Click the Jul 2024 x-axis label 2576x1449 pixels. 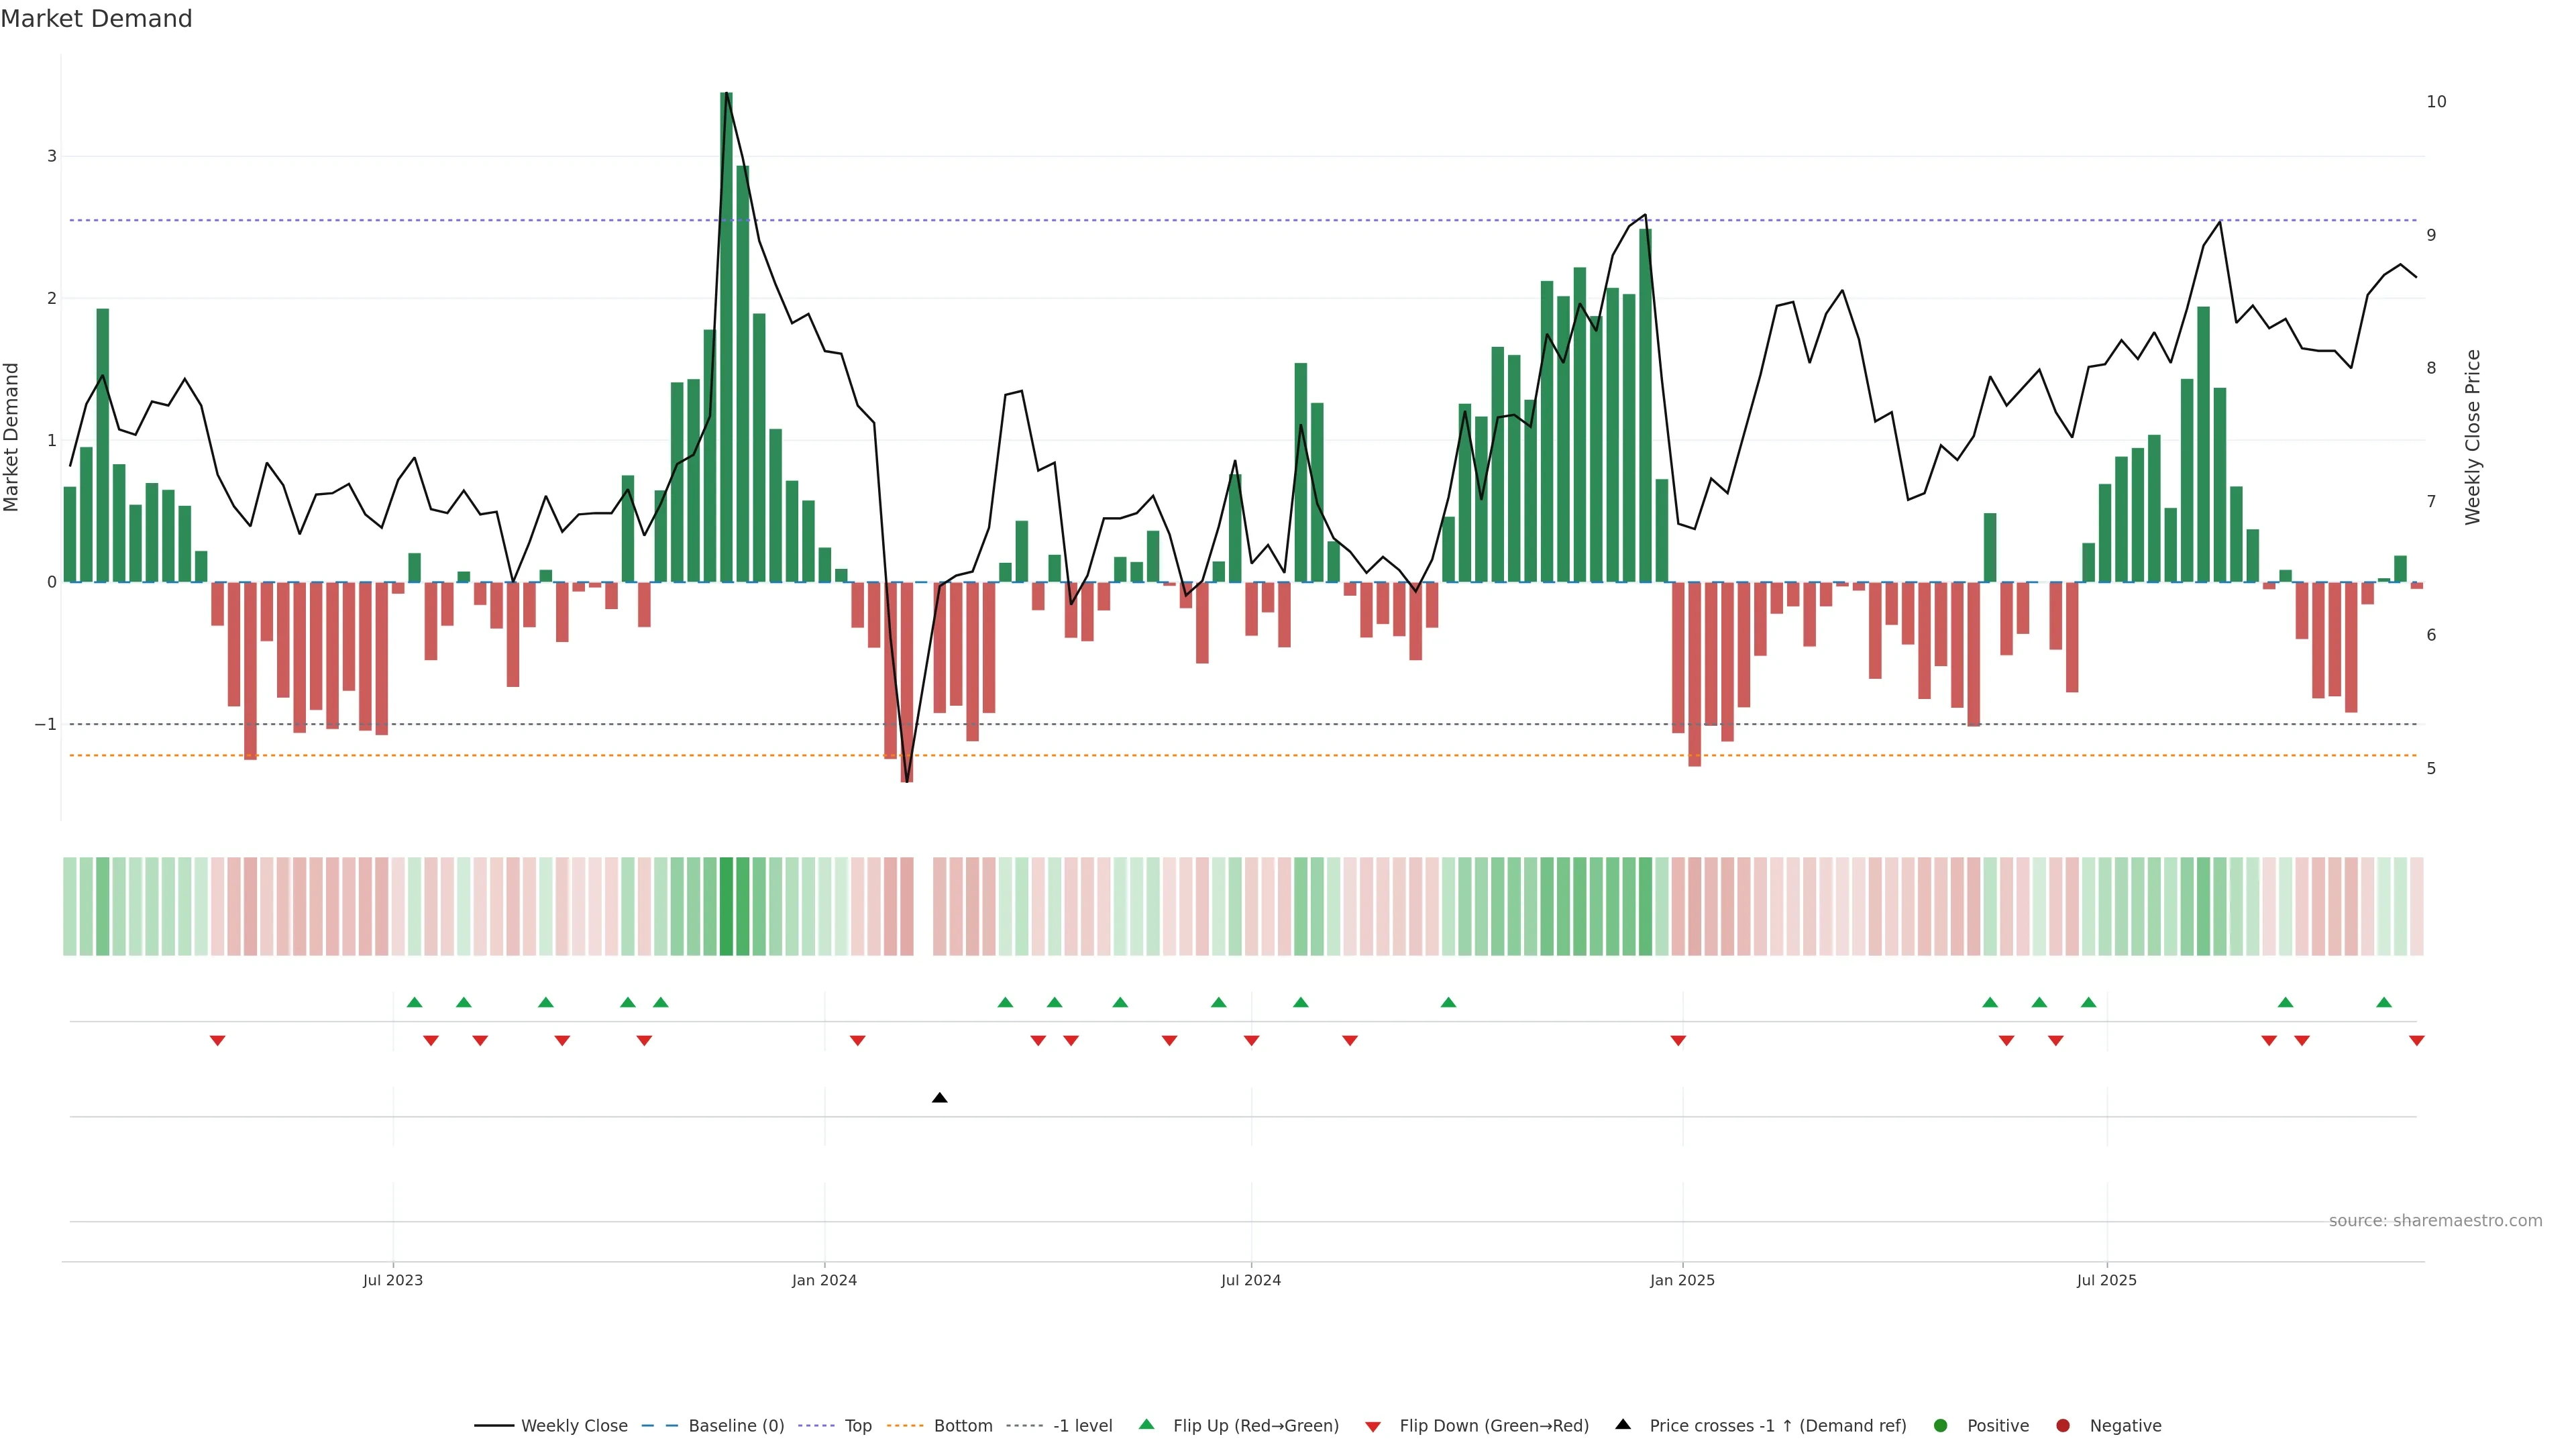point(1250,1280)
